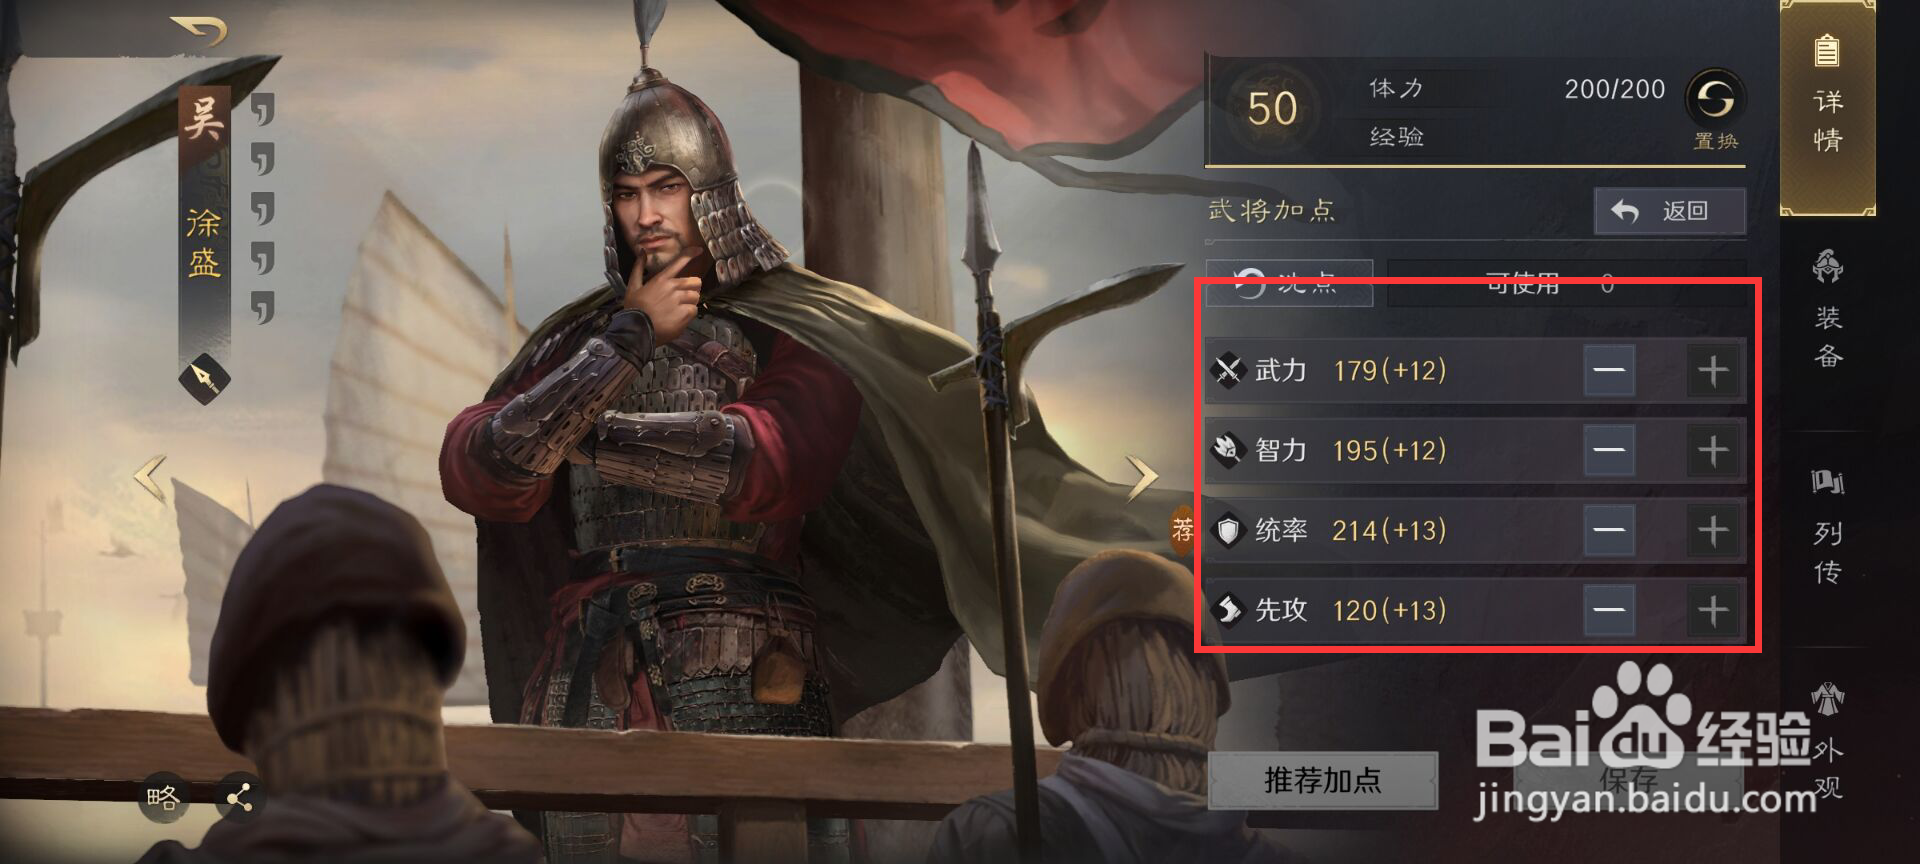Increase 先攻 with the plus button
This screenshot has width=1920, height=864.
click(1713, 610)
